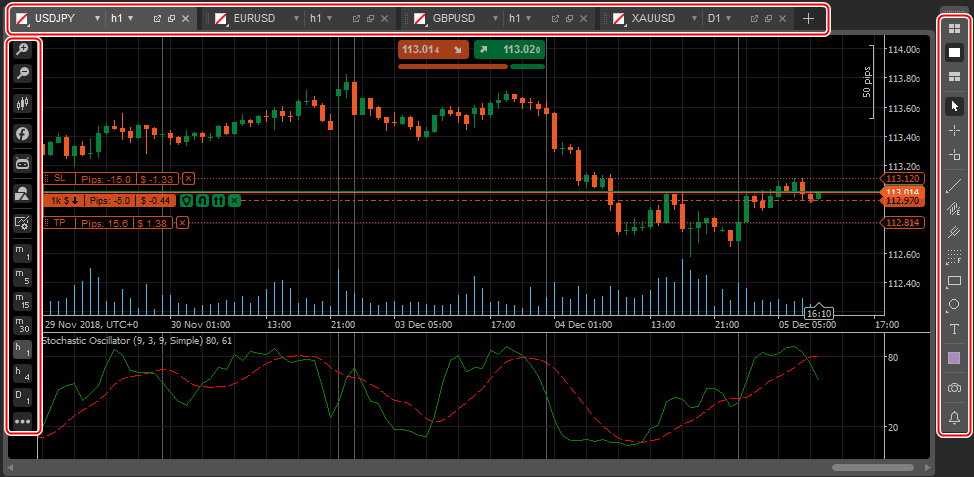Open the purple drawing color swatch
This screenshot has height=477, width=974.
coord(953,358)
